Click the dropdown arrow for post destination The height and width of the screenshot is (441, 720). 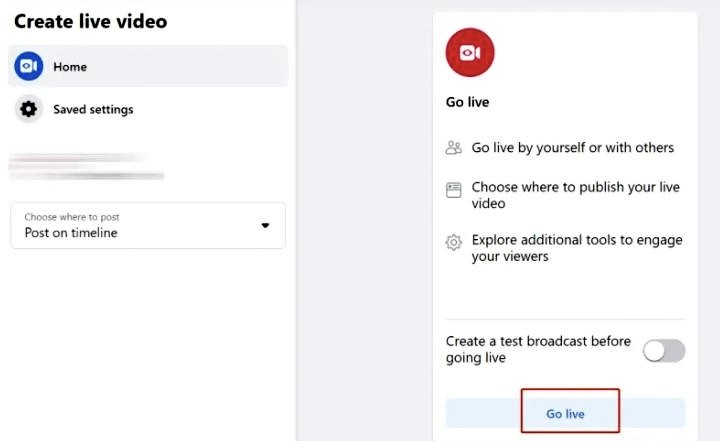[x=265, y=226]
